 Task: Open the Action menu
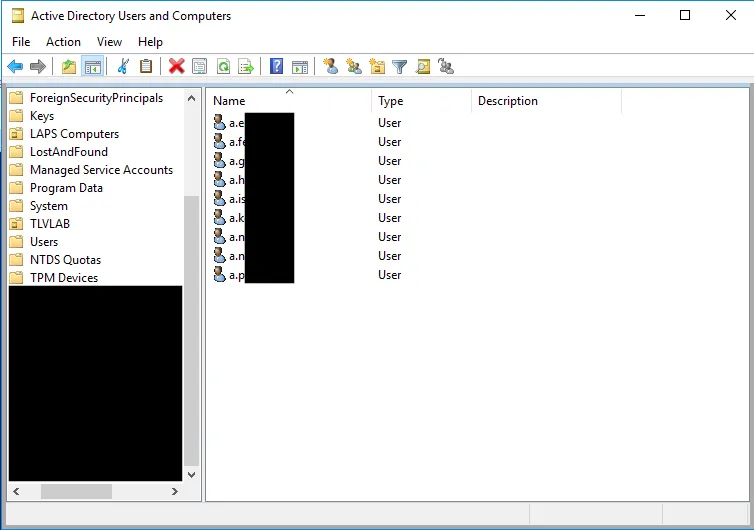(63, 42)
